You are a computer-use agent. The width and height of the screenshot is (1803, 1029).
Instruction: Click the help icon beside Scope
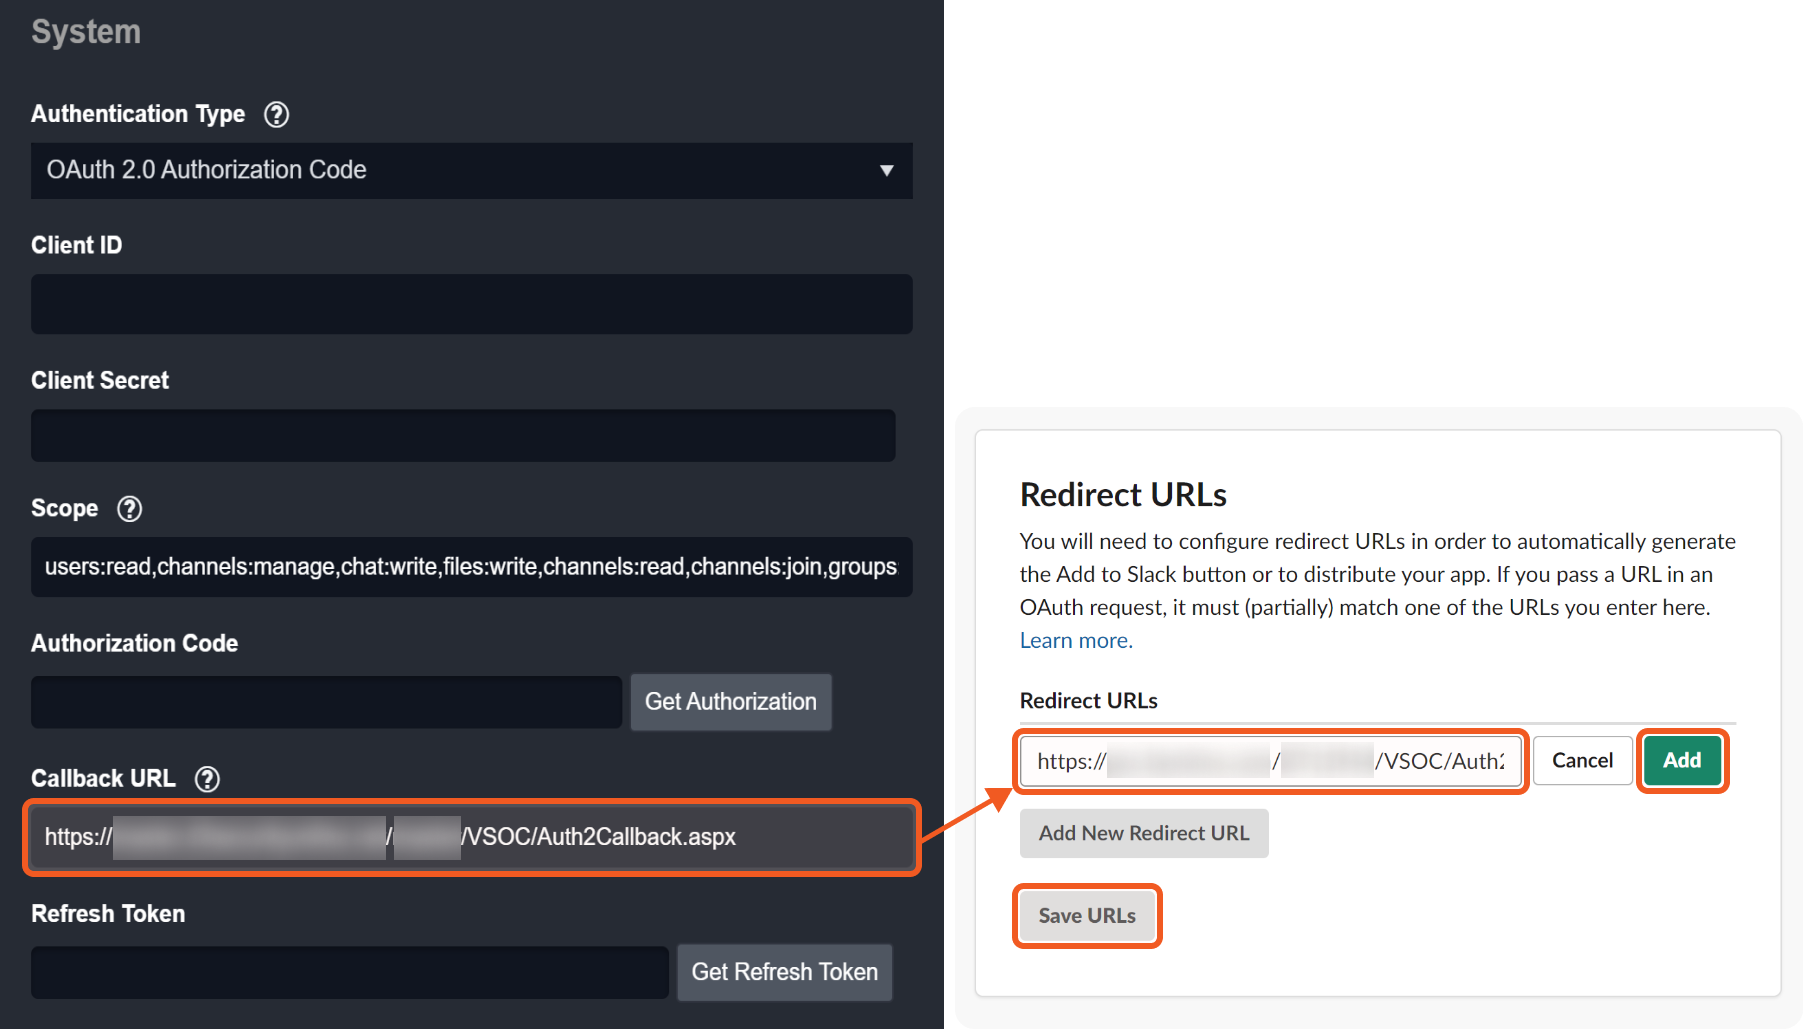(x=129, y=509)
